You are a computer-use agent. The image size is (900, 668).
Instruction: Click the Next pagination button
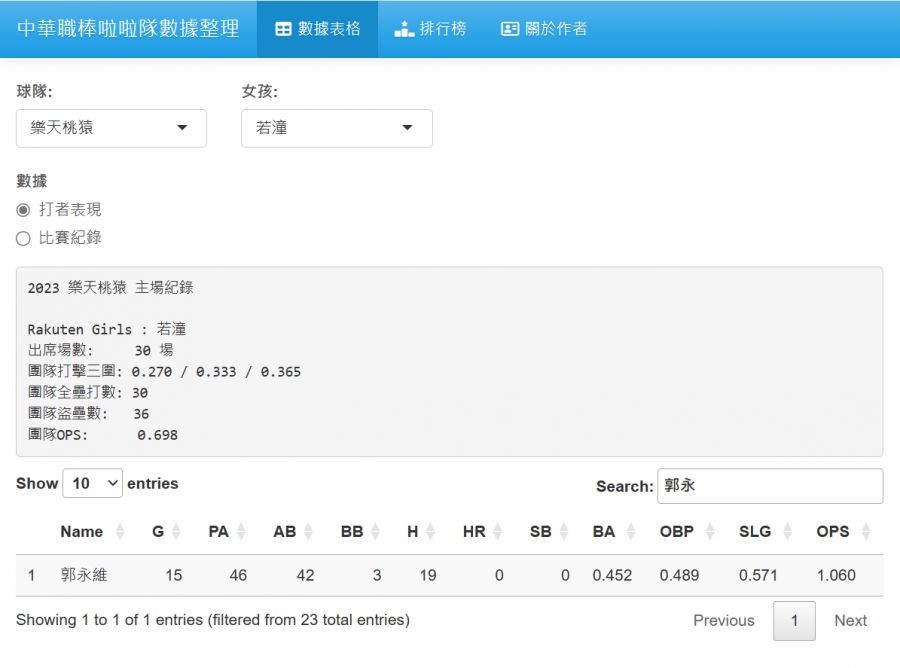point(850,620)
